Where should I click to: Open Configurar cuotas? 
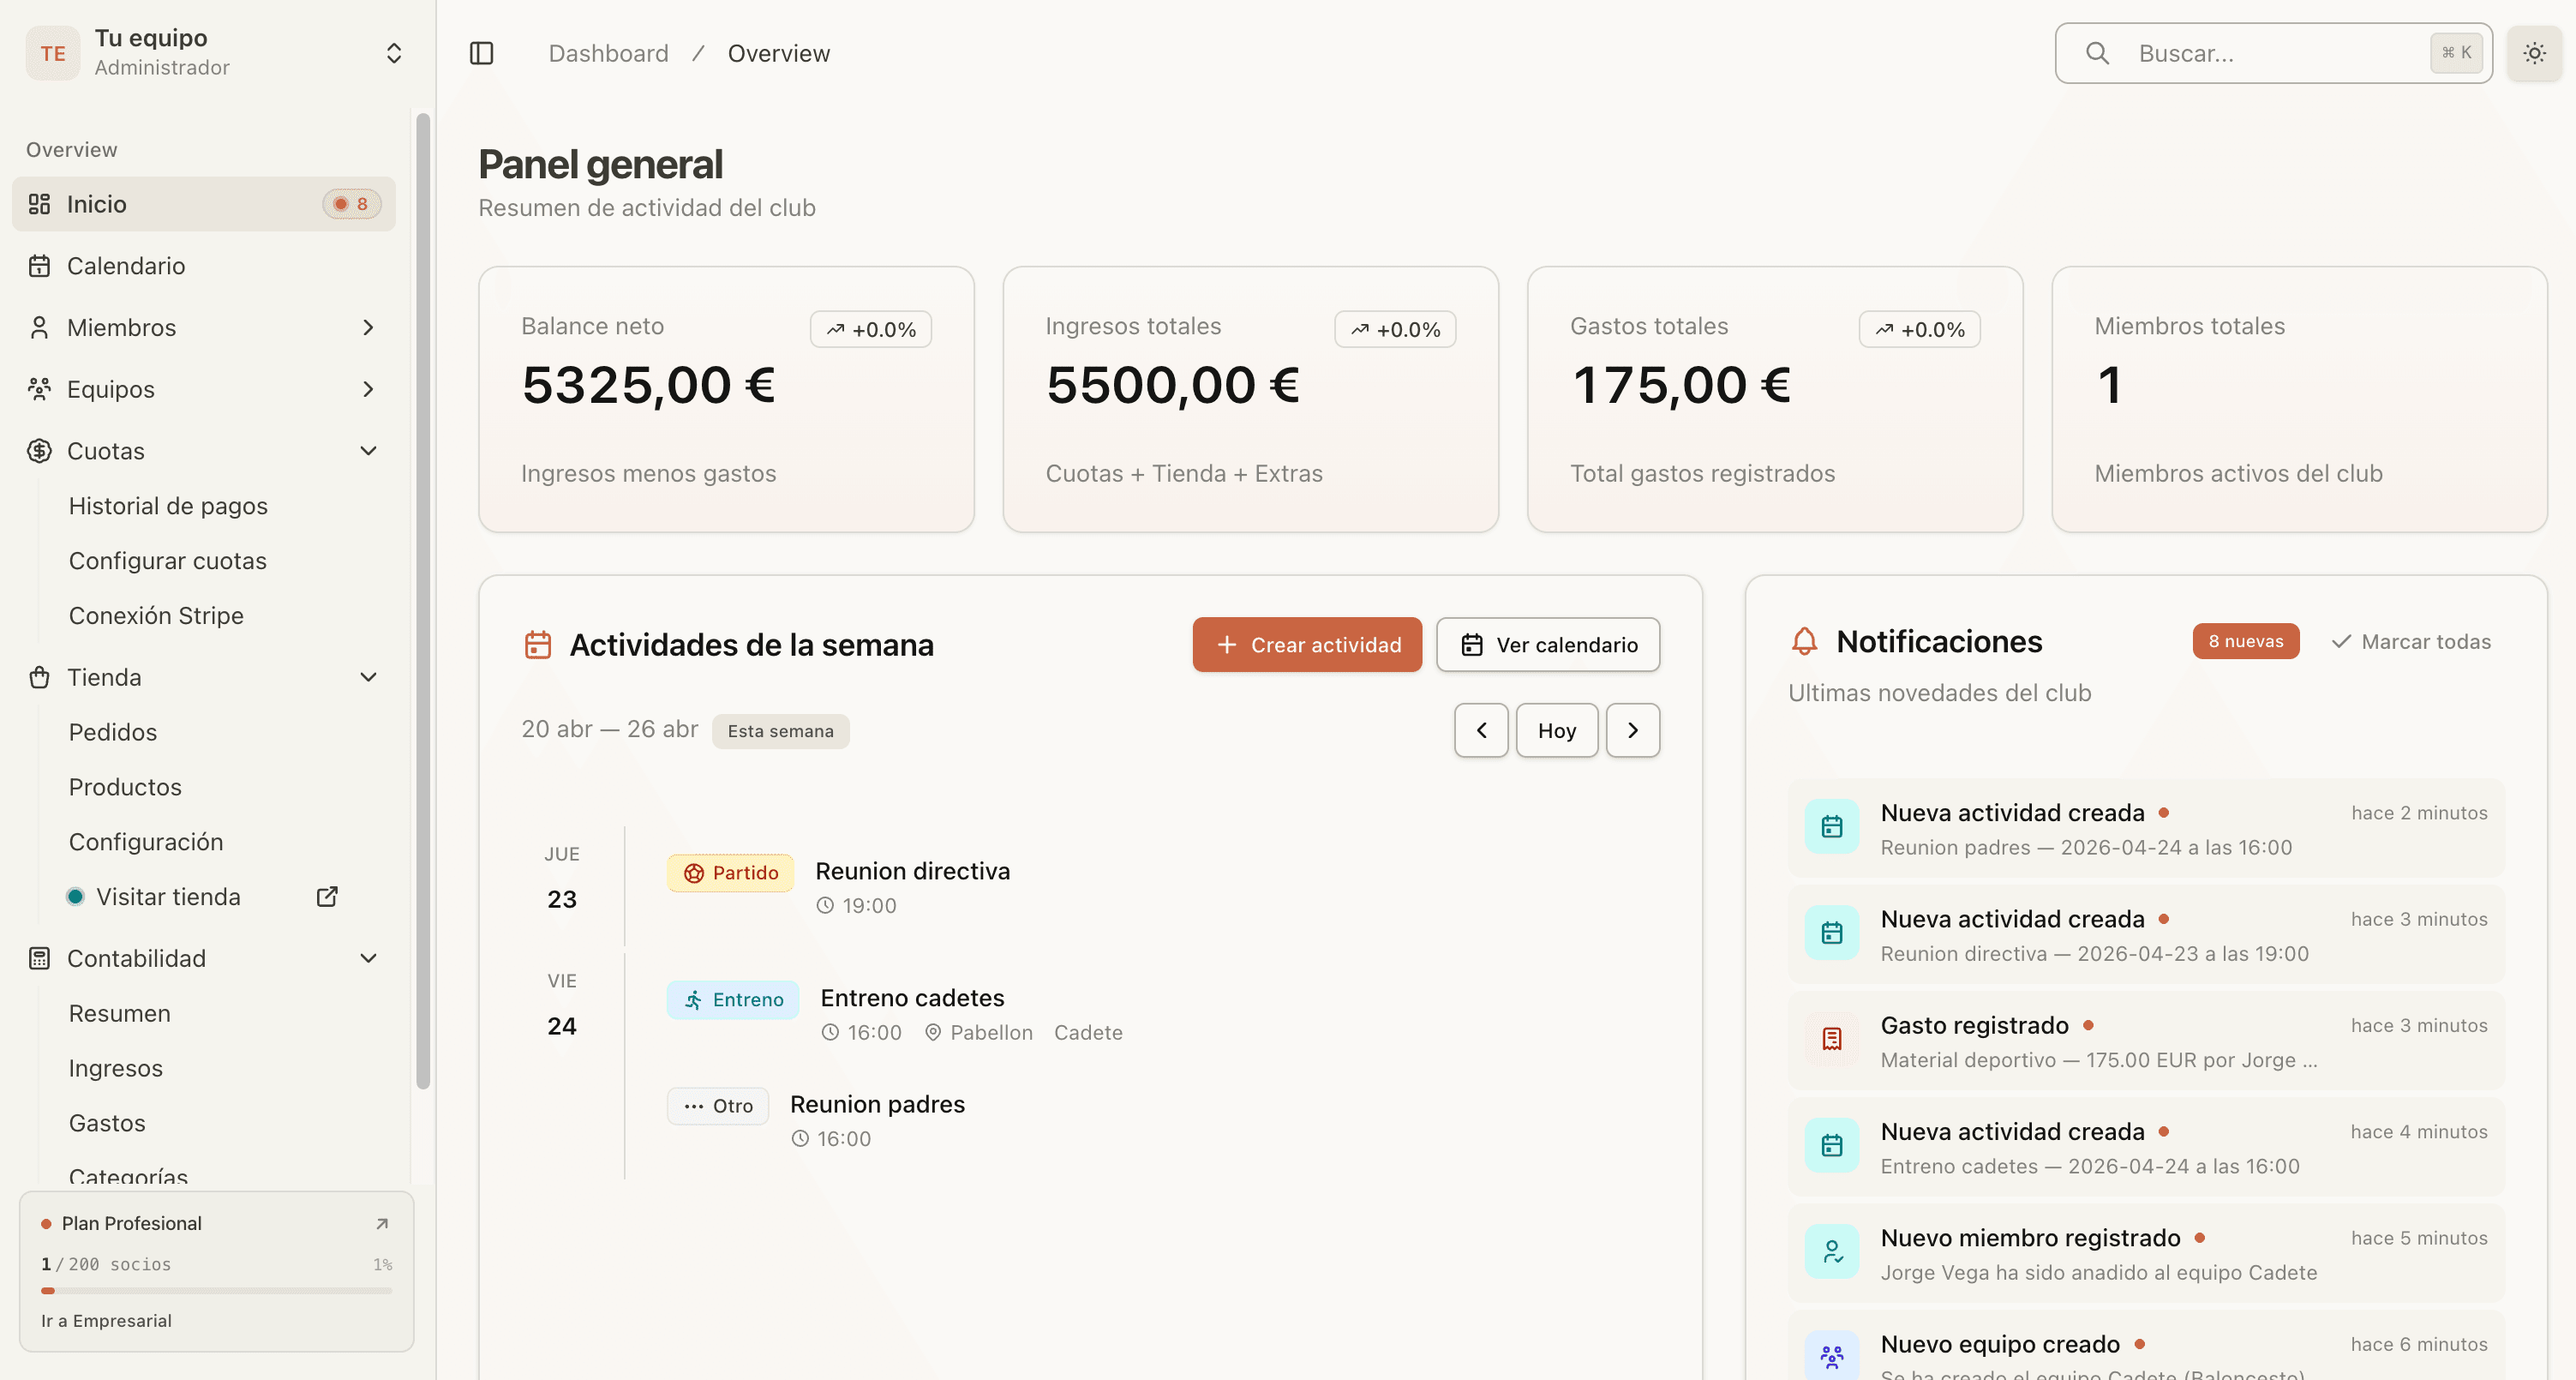(x=168, y=561)
